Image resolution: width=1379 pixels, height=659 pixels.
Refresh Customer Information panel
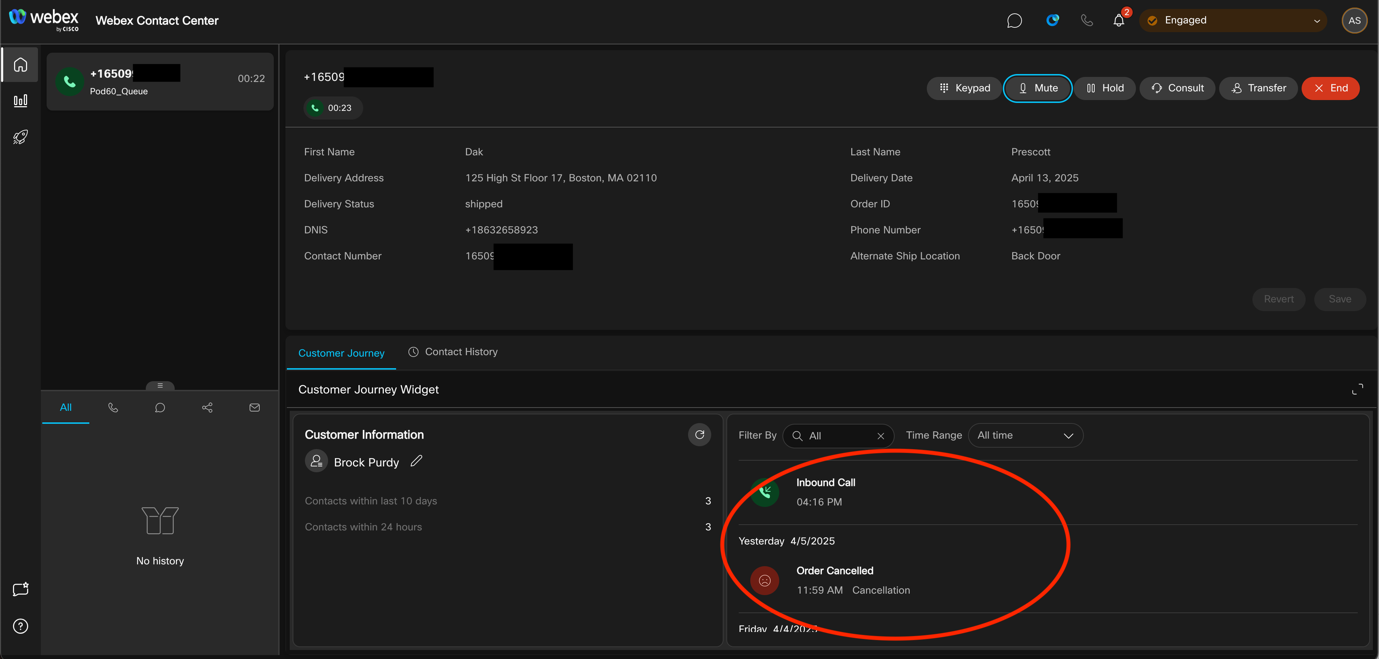(699, 435)
